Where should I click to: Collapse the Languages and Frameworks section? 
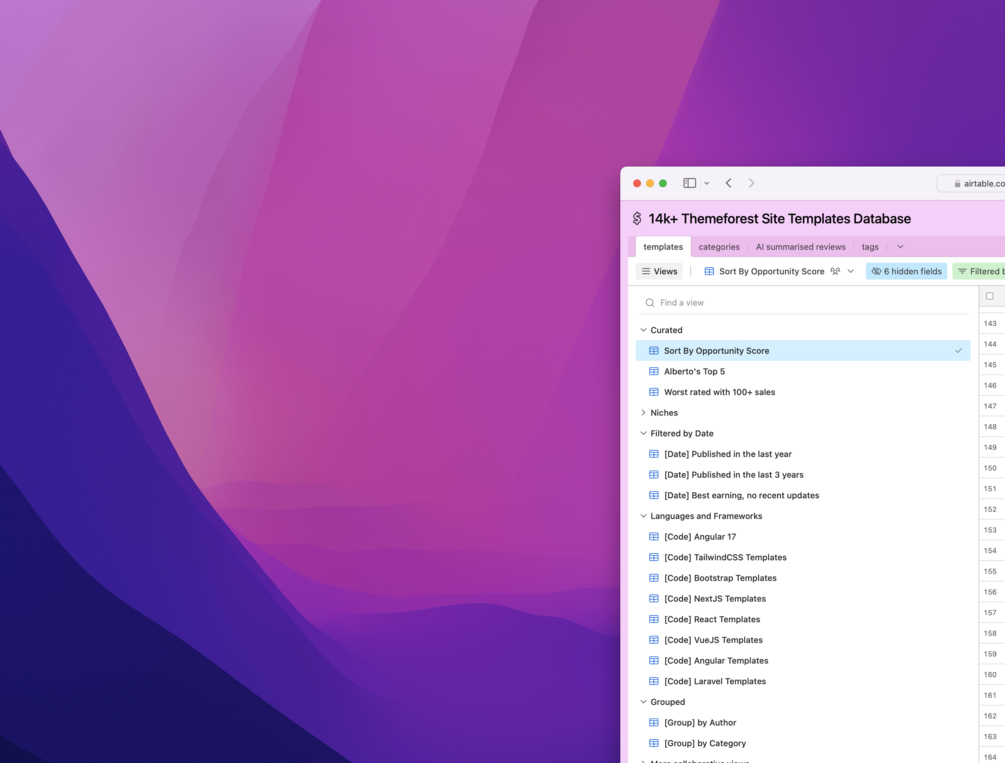[643, 516]
